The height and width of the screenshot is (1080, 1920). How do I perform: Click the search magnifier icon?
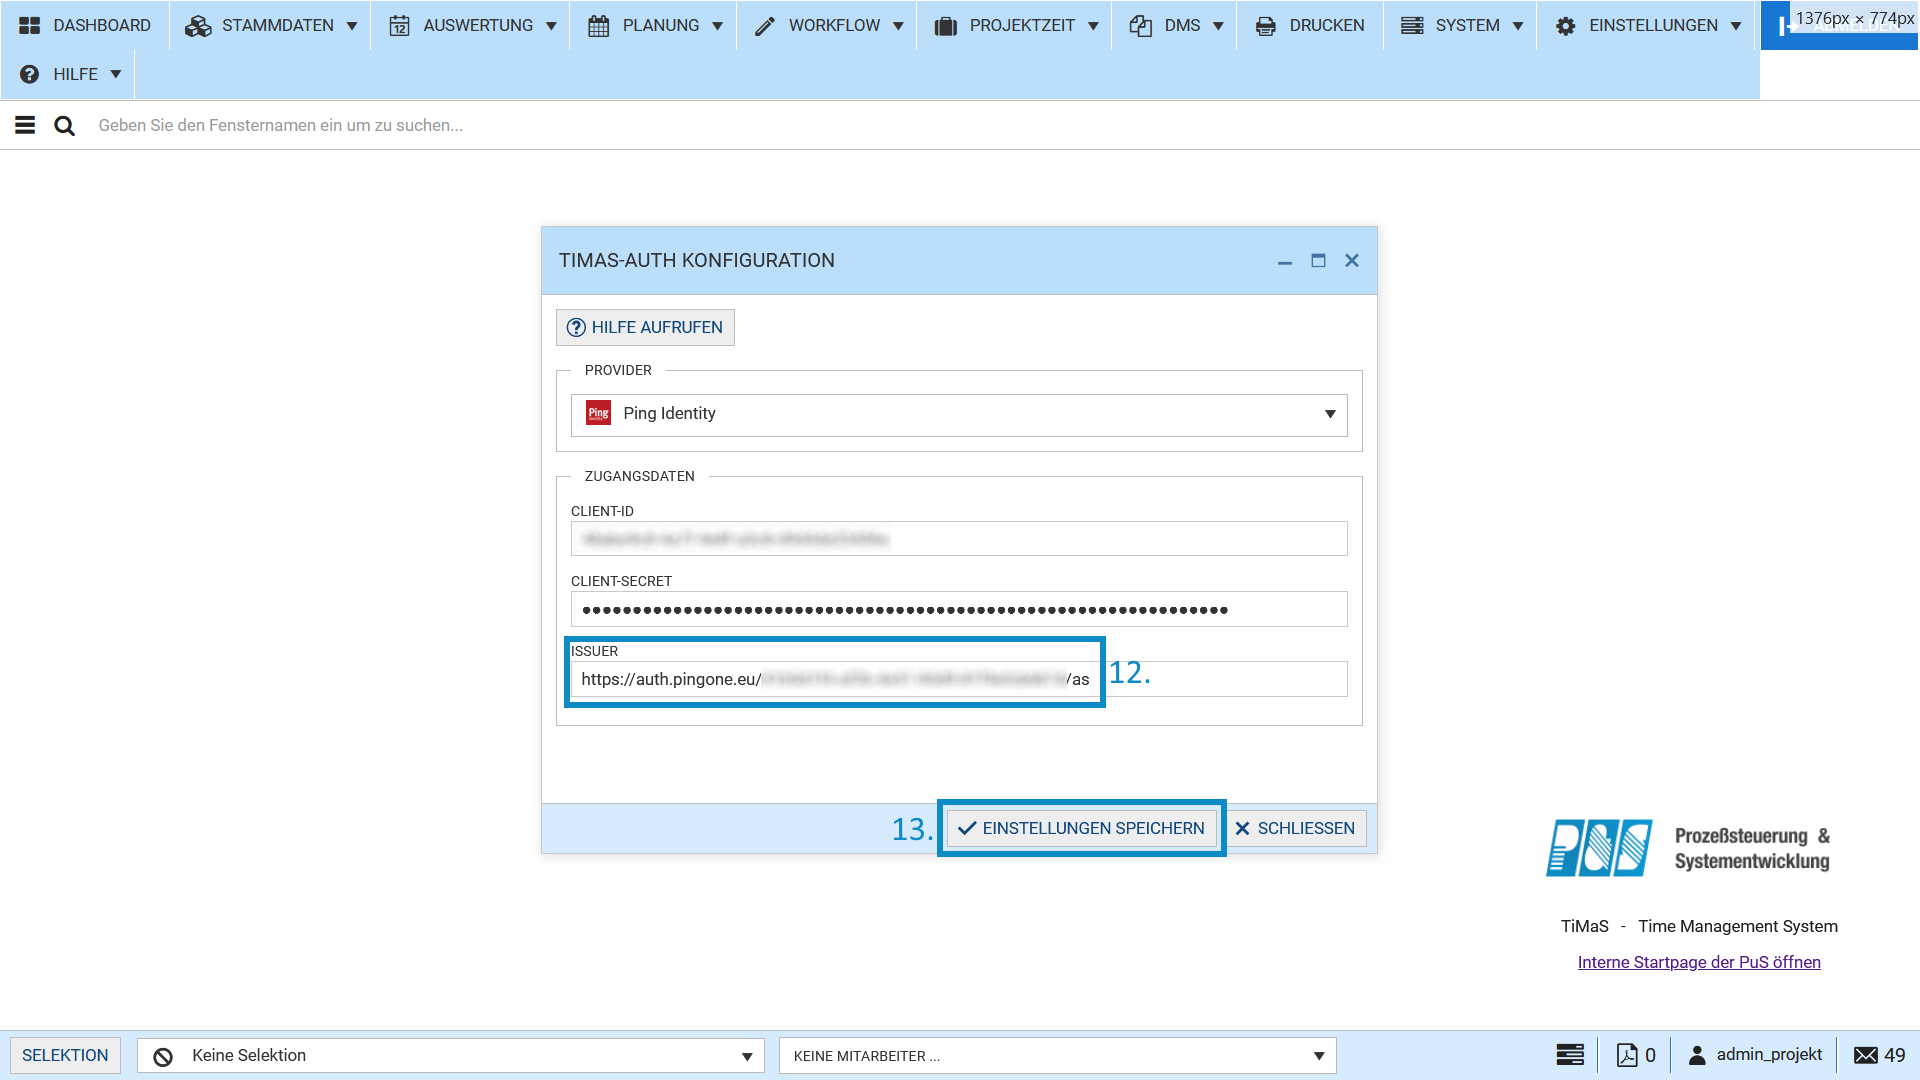[64, 126]
